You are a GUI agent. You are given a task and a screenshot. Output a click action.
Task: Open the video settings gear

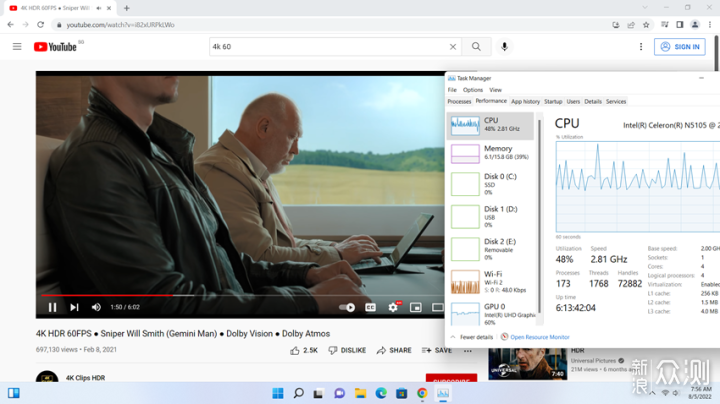tap(393, 307)
